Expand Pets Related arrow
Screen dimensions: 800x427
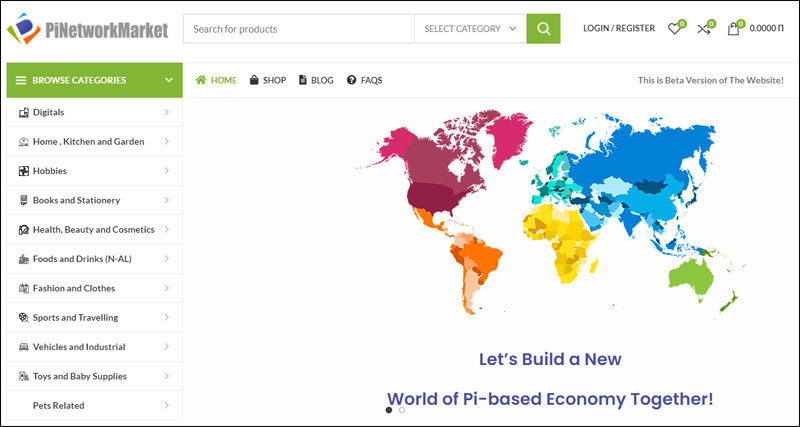point(166,406)
